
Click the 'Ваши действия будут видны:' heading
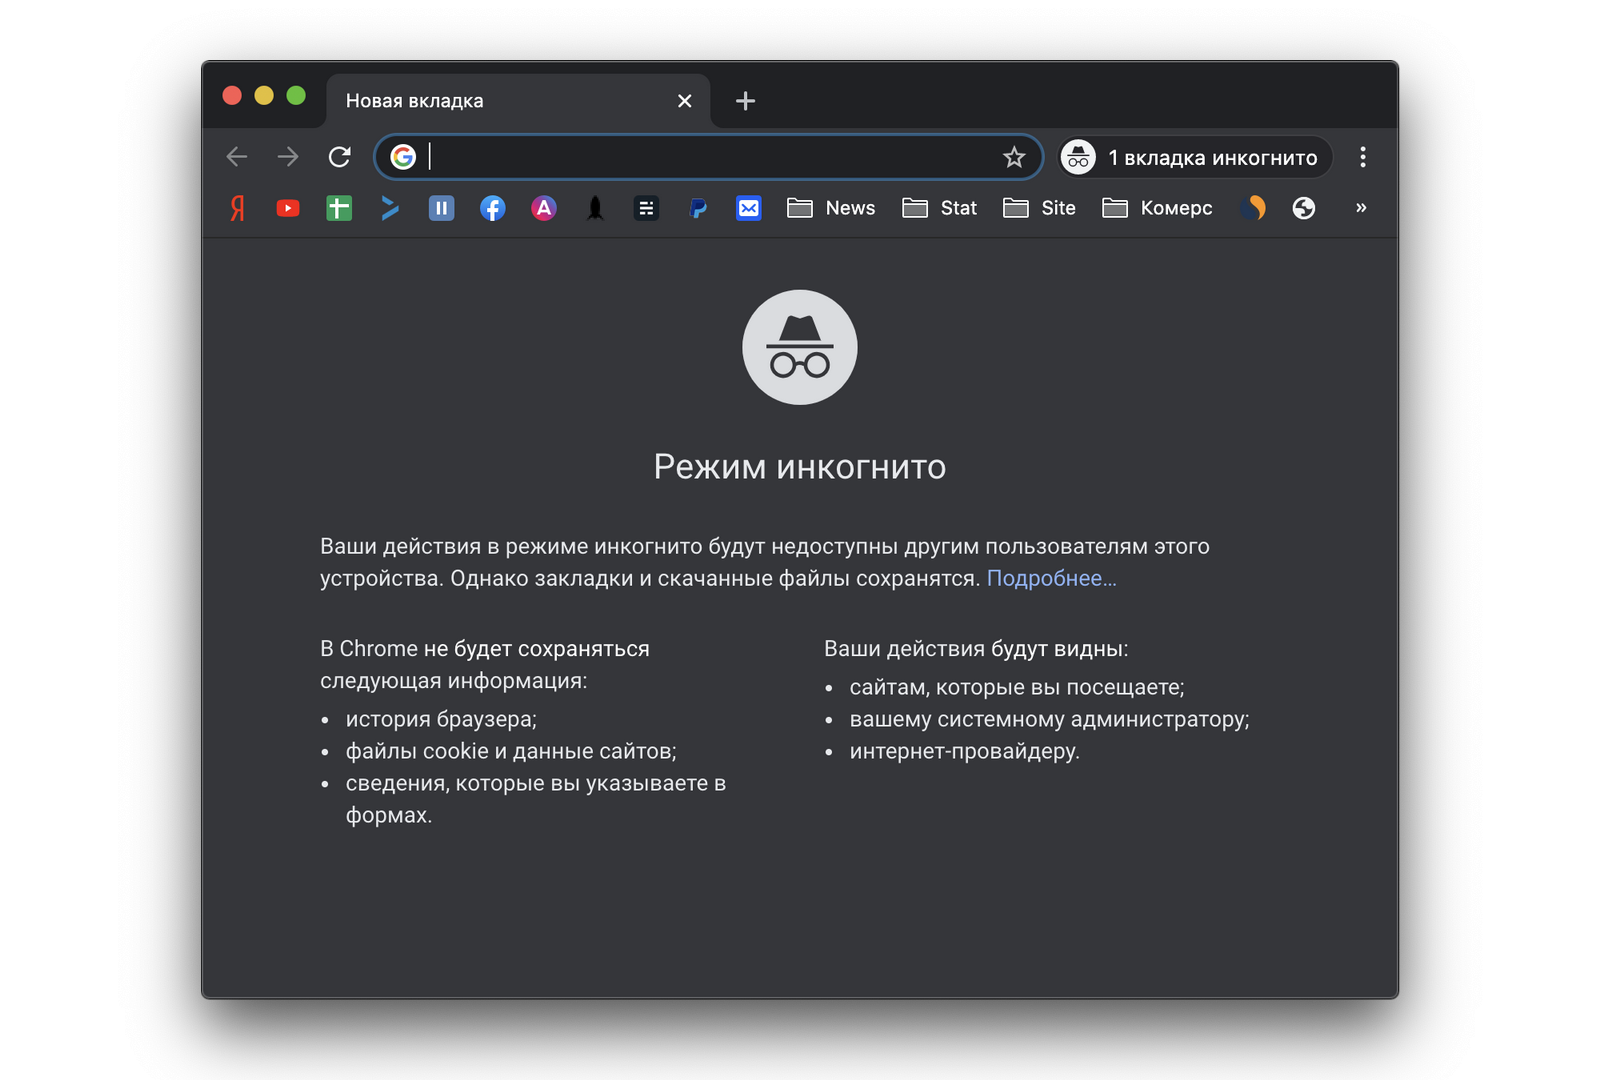976,649
